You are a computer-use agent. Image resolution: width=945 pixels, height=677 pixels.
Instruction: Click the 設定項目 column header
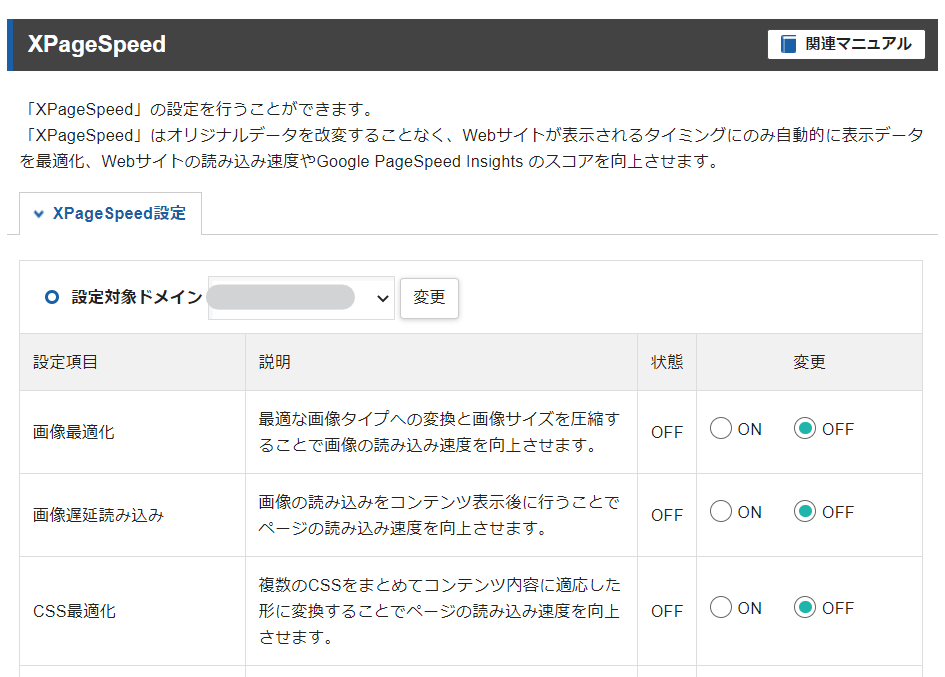pos(65,362)
